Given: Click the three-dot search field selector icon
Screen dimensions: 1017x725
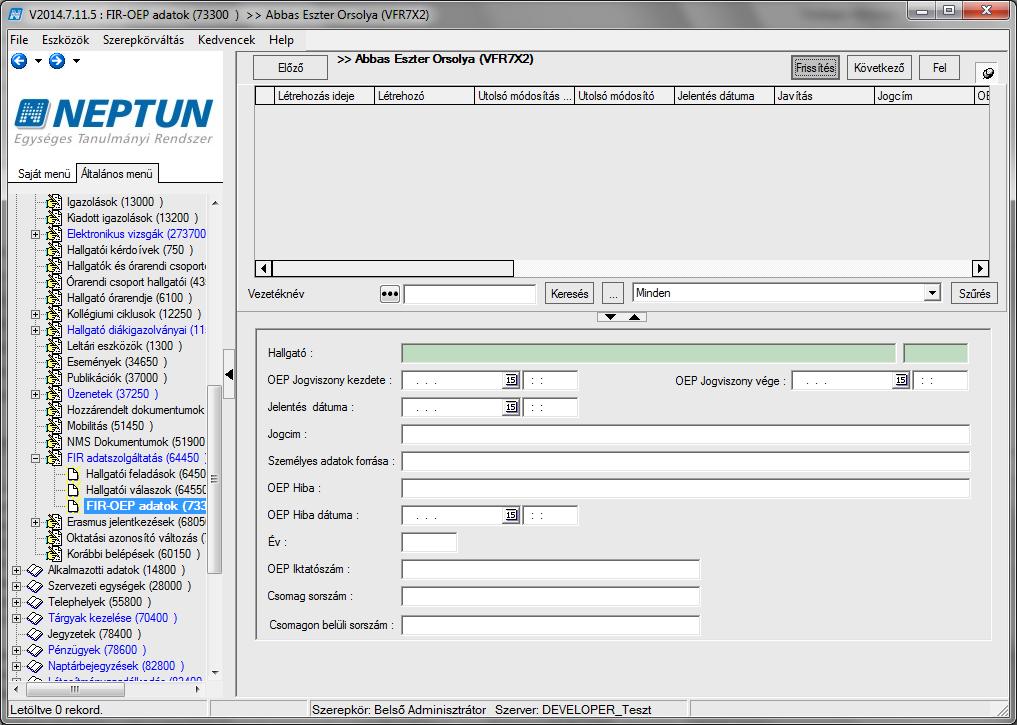Looking at the screenshot, I should (x=389, y=294).
